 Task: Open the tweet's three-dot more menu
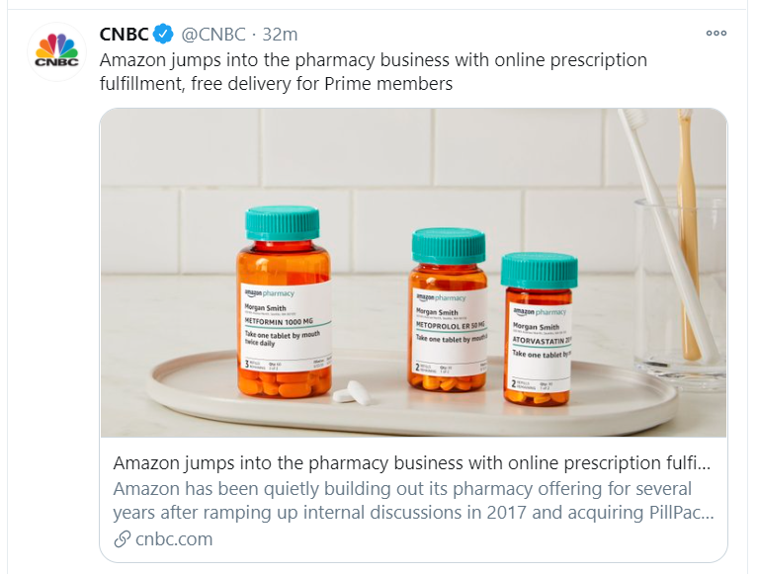(x=716, y=33)
